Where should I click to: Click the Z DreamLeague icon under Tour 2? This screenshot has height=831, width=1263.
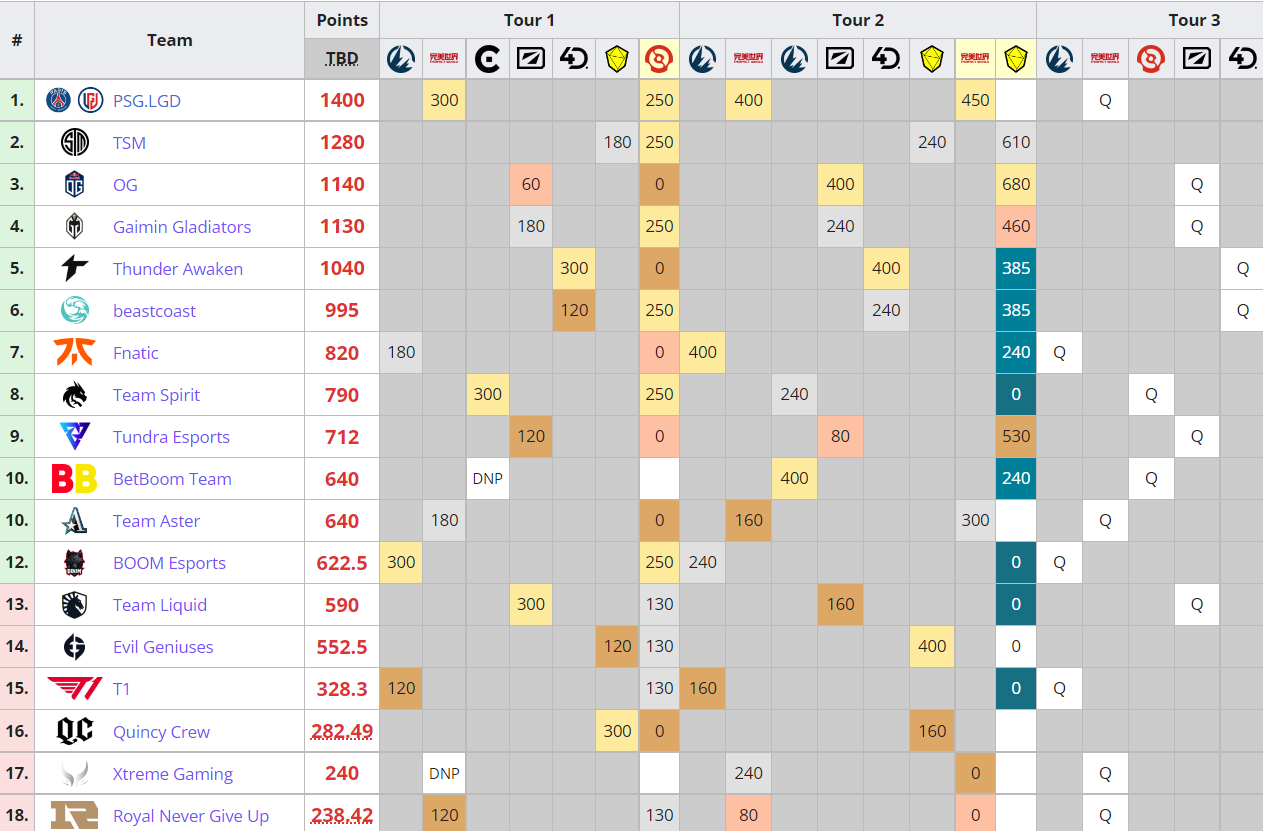(840, 60)
